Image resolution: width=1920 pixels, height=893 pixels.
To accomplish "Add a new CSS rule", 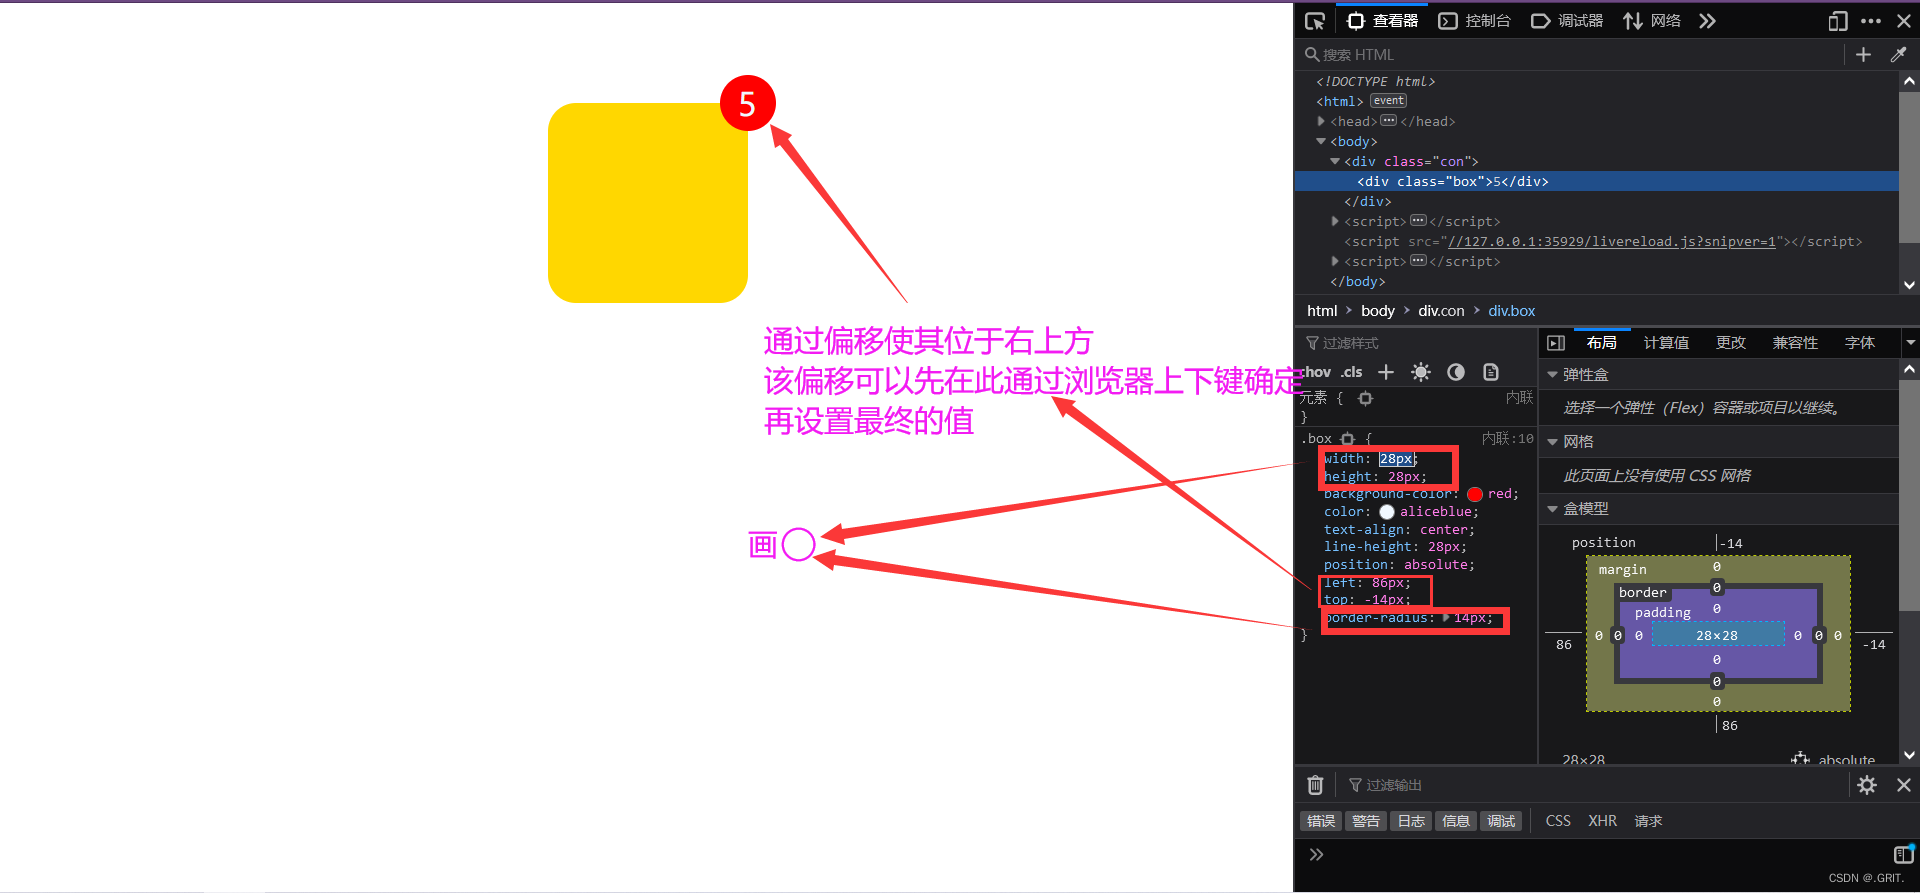I will tap(1385, 372).
